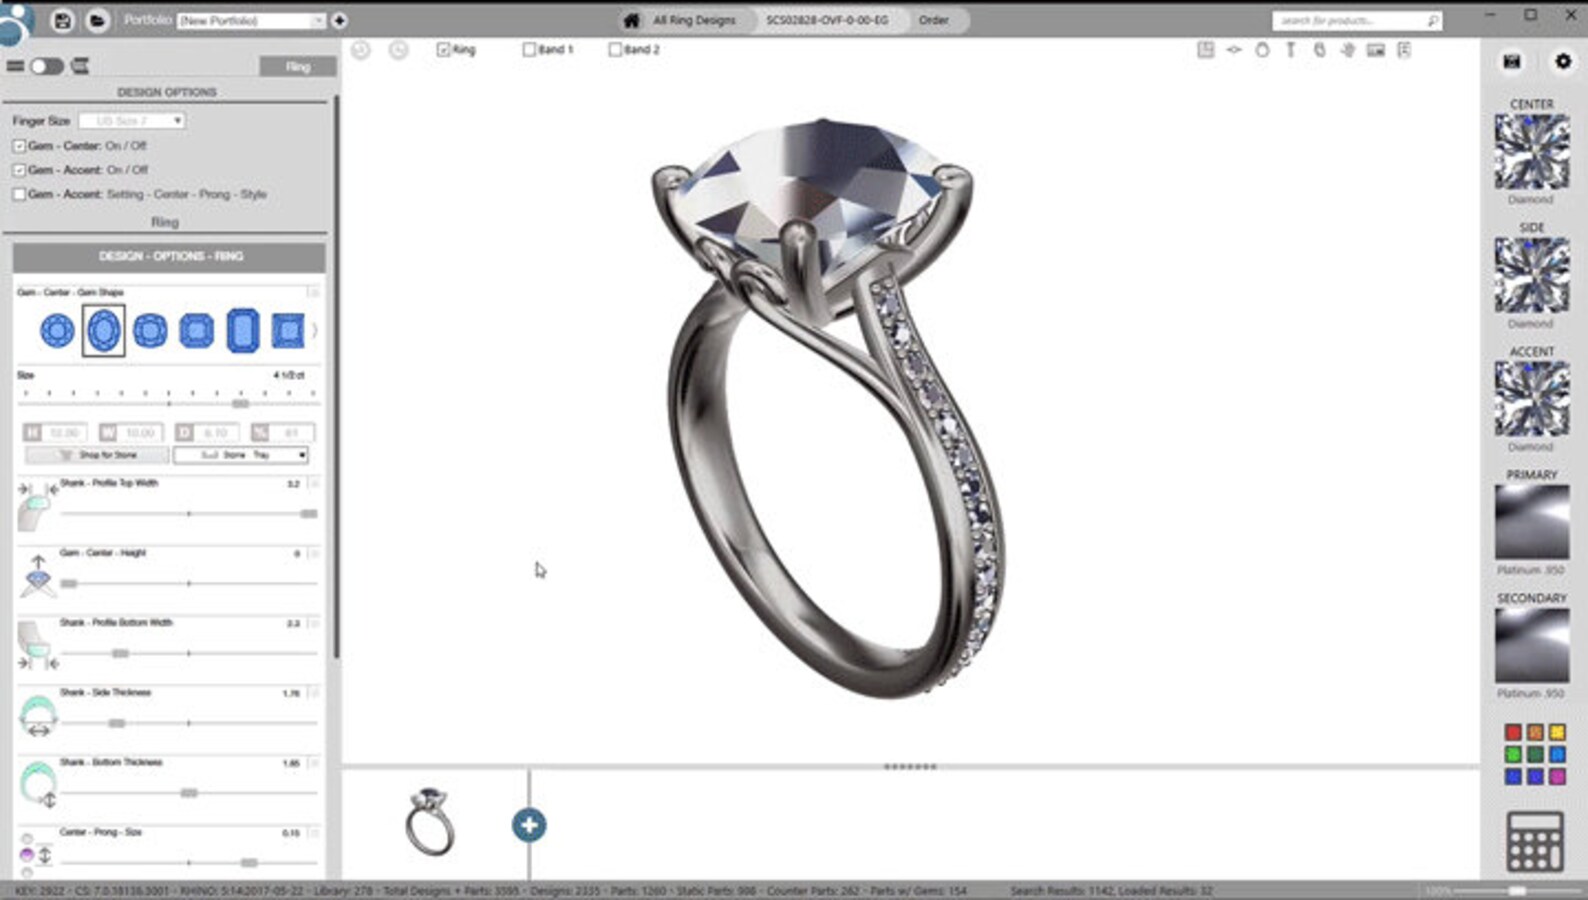Check the Band 2 checkbox

615,49
